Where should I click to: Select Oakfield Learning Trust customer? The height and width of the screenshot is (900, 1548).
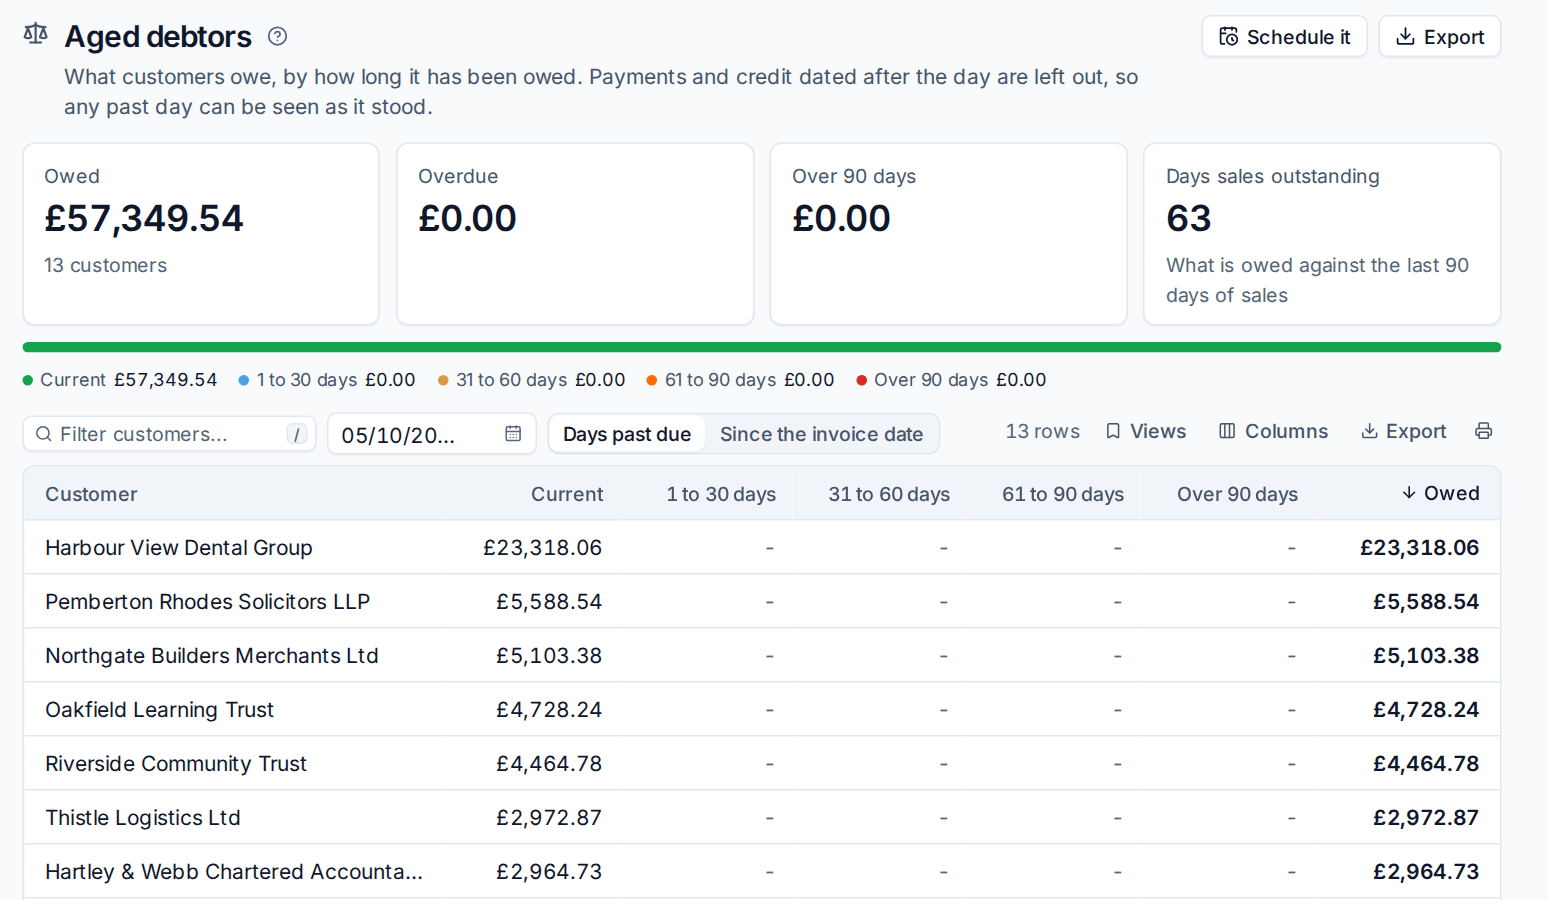(x=762, y=710)
